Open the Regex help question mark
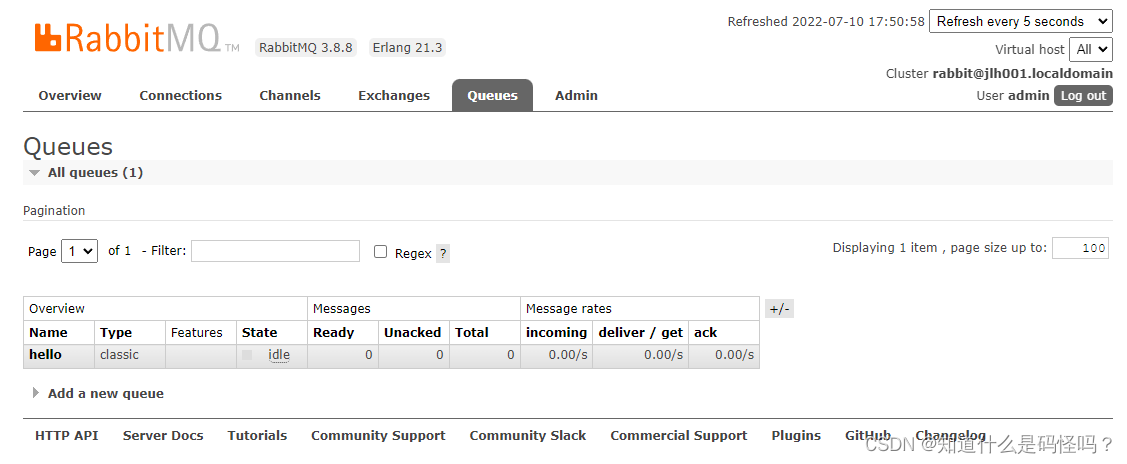 [443, 254]
